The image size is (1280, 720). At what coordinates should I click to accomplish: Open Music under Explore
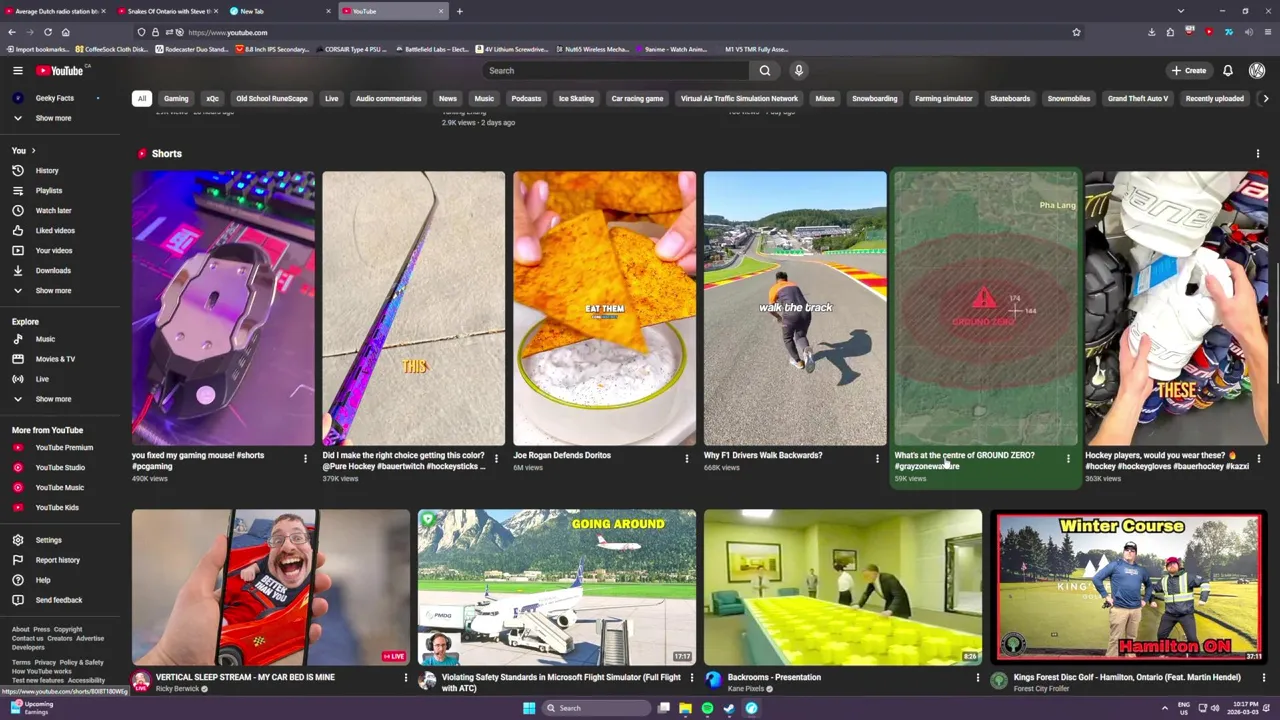(45, 339)
